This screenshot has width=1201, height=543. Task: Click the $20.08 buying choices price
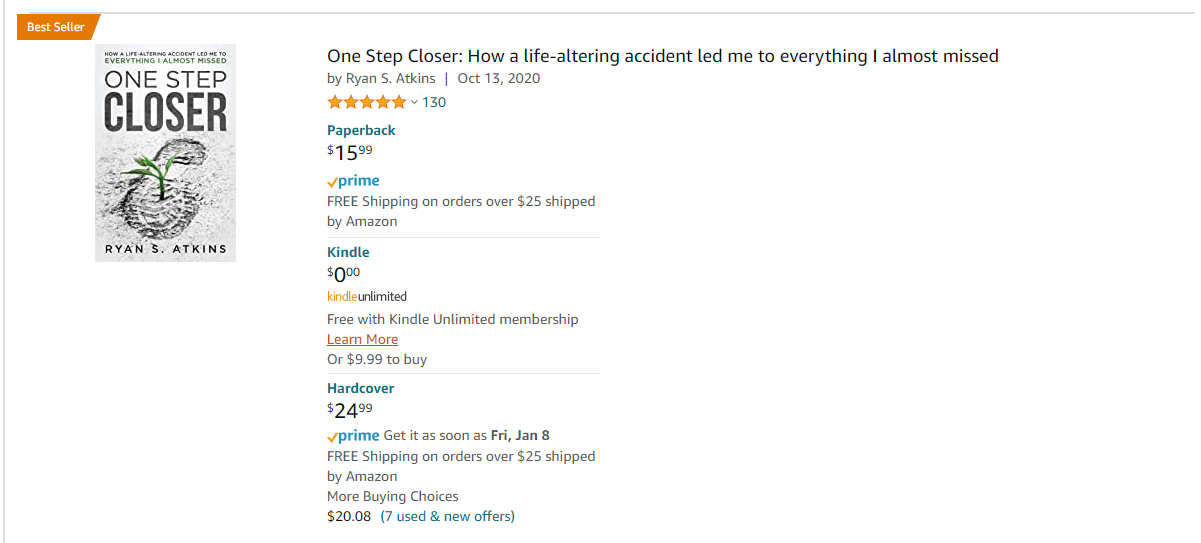click(x=349, y=516)
